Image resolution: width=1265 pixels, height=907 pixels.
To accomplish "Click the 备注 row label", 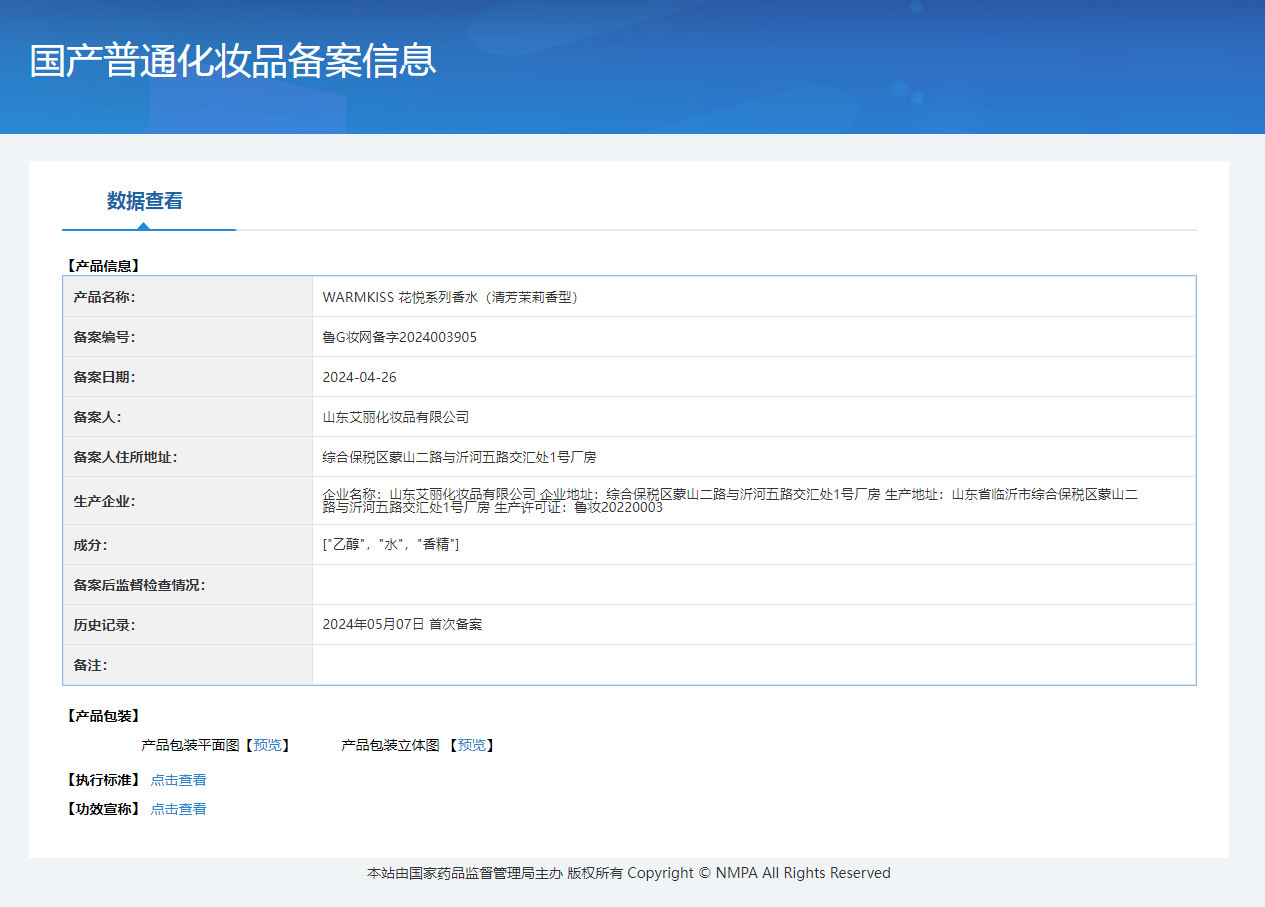I will pyautogui.click(x=90, y=665).
